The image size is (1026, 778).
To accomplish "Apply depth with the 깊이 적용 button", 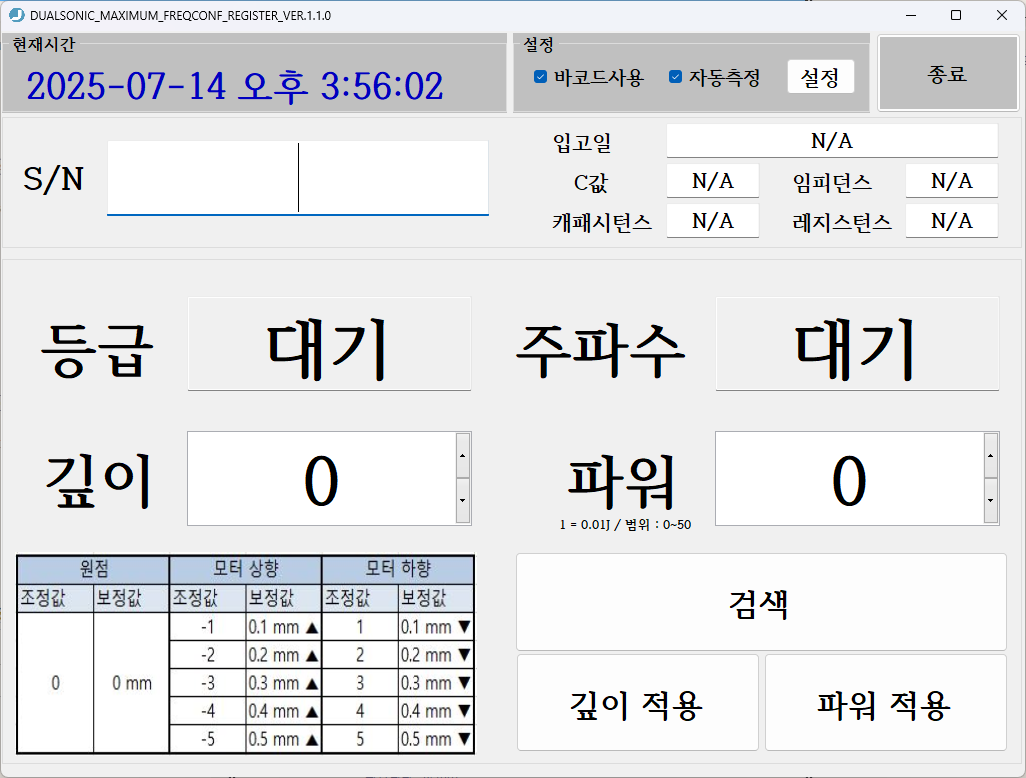I will (637, 702).
